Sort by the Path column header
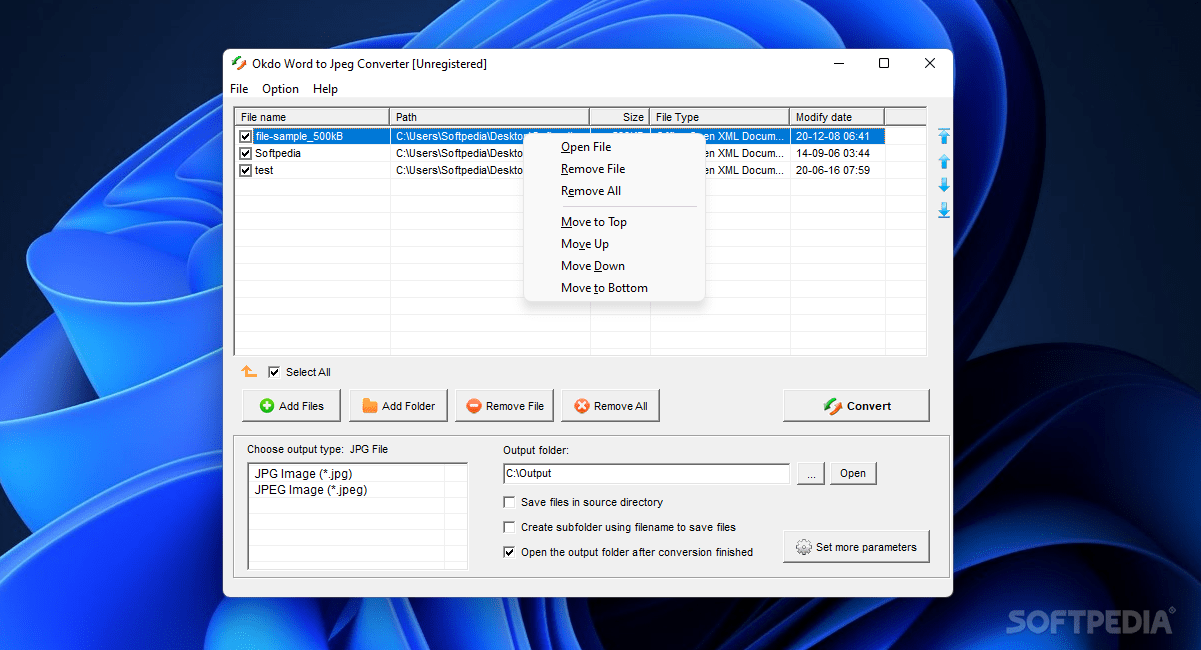Viewport: 1201px width, 650px height. point(490,117)
